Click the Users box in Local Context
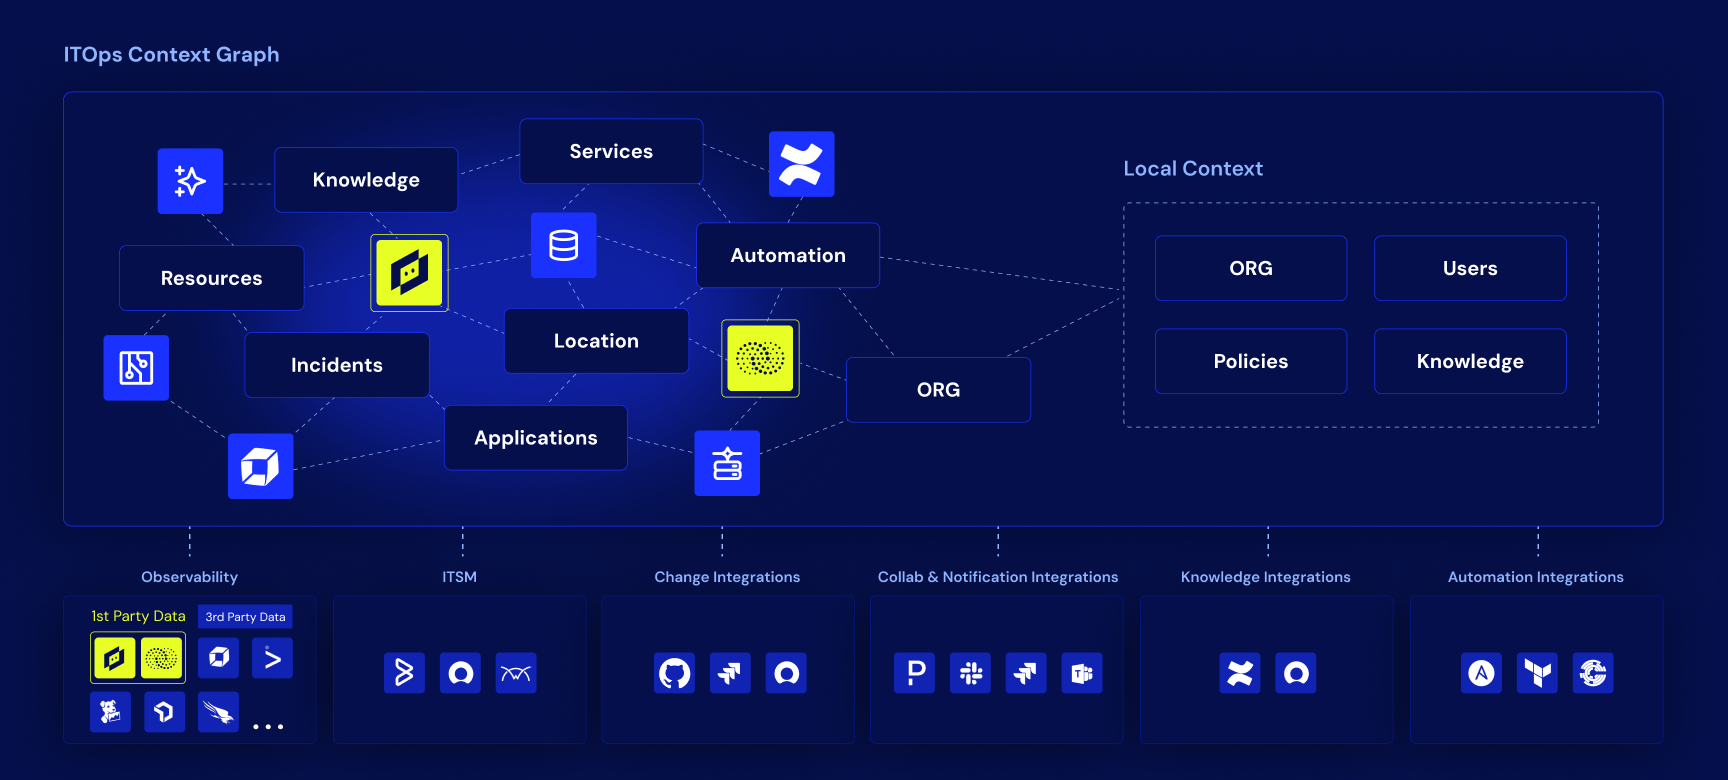This screenshot has height=780, width=1728. click(1470, 268)
